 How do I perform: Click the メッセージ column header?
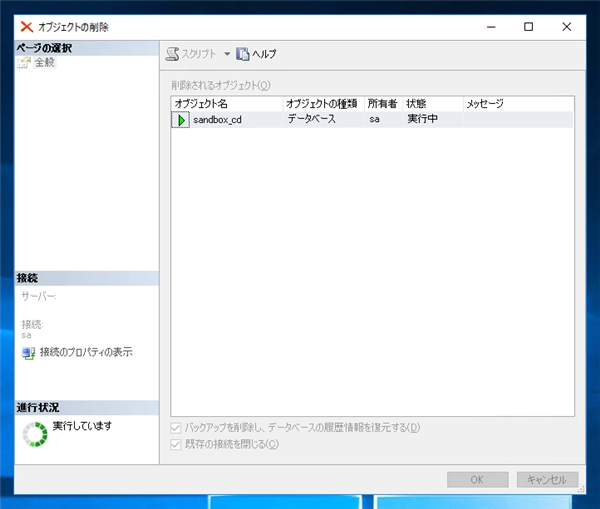coord(518,104)
